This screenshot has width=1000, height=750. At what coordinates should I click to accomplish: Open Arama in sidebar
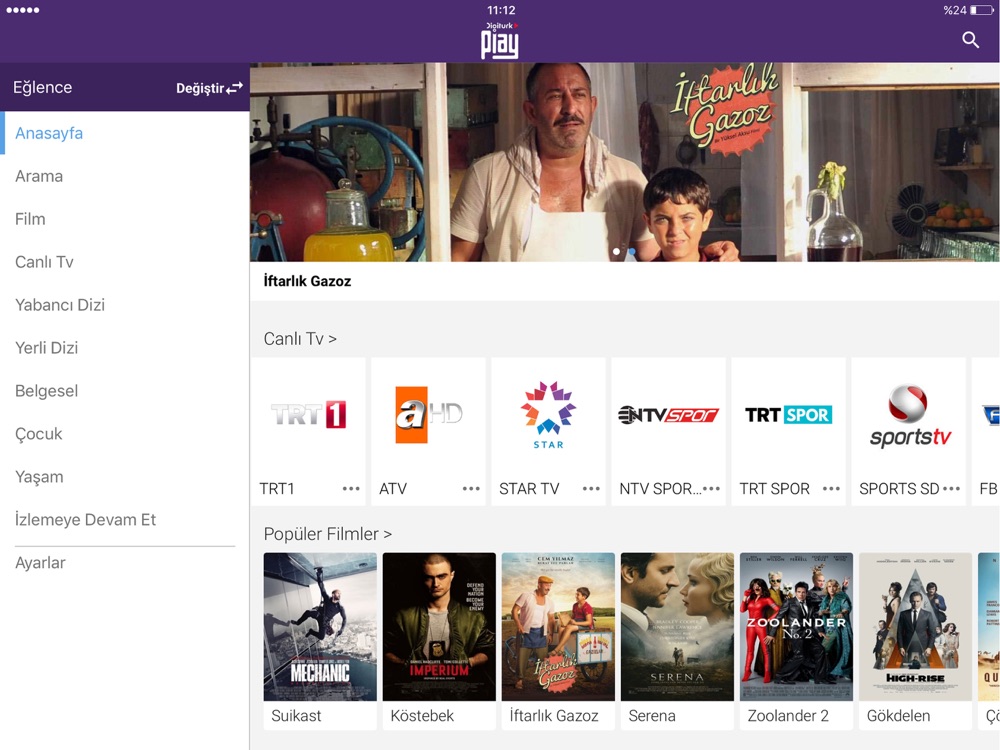pos(125,176)
